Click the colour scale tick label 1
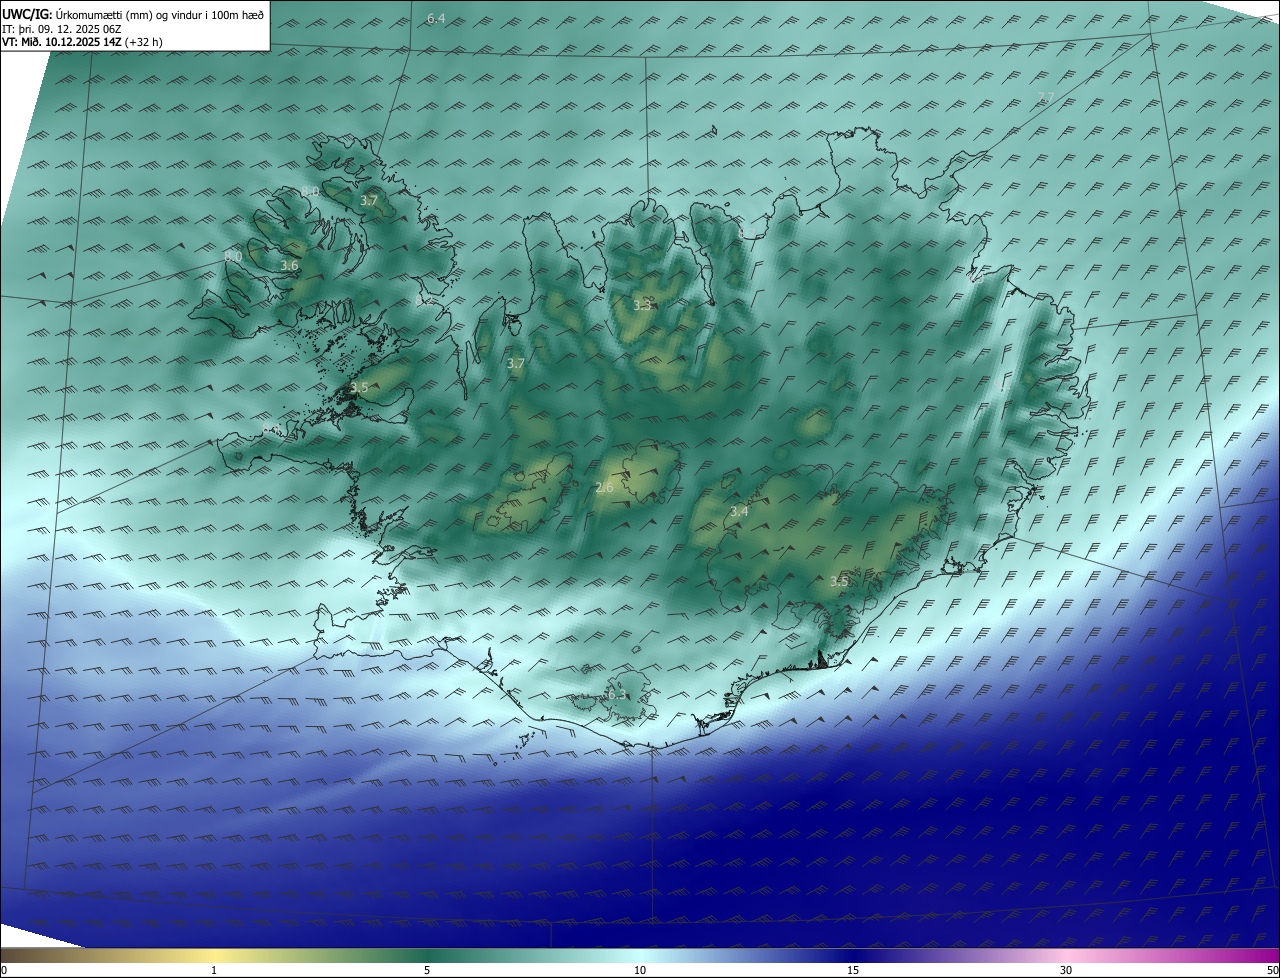 214,971
